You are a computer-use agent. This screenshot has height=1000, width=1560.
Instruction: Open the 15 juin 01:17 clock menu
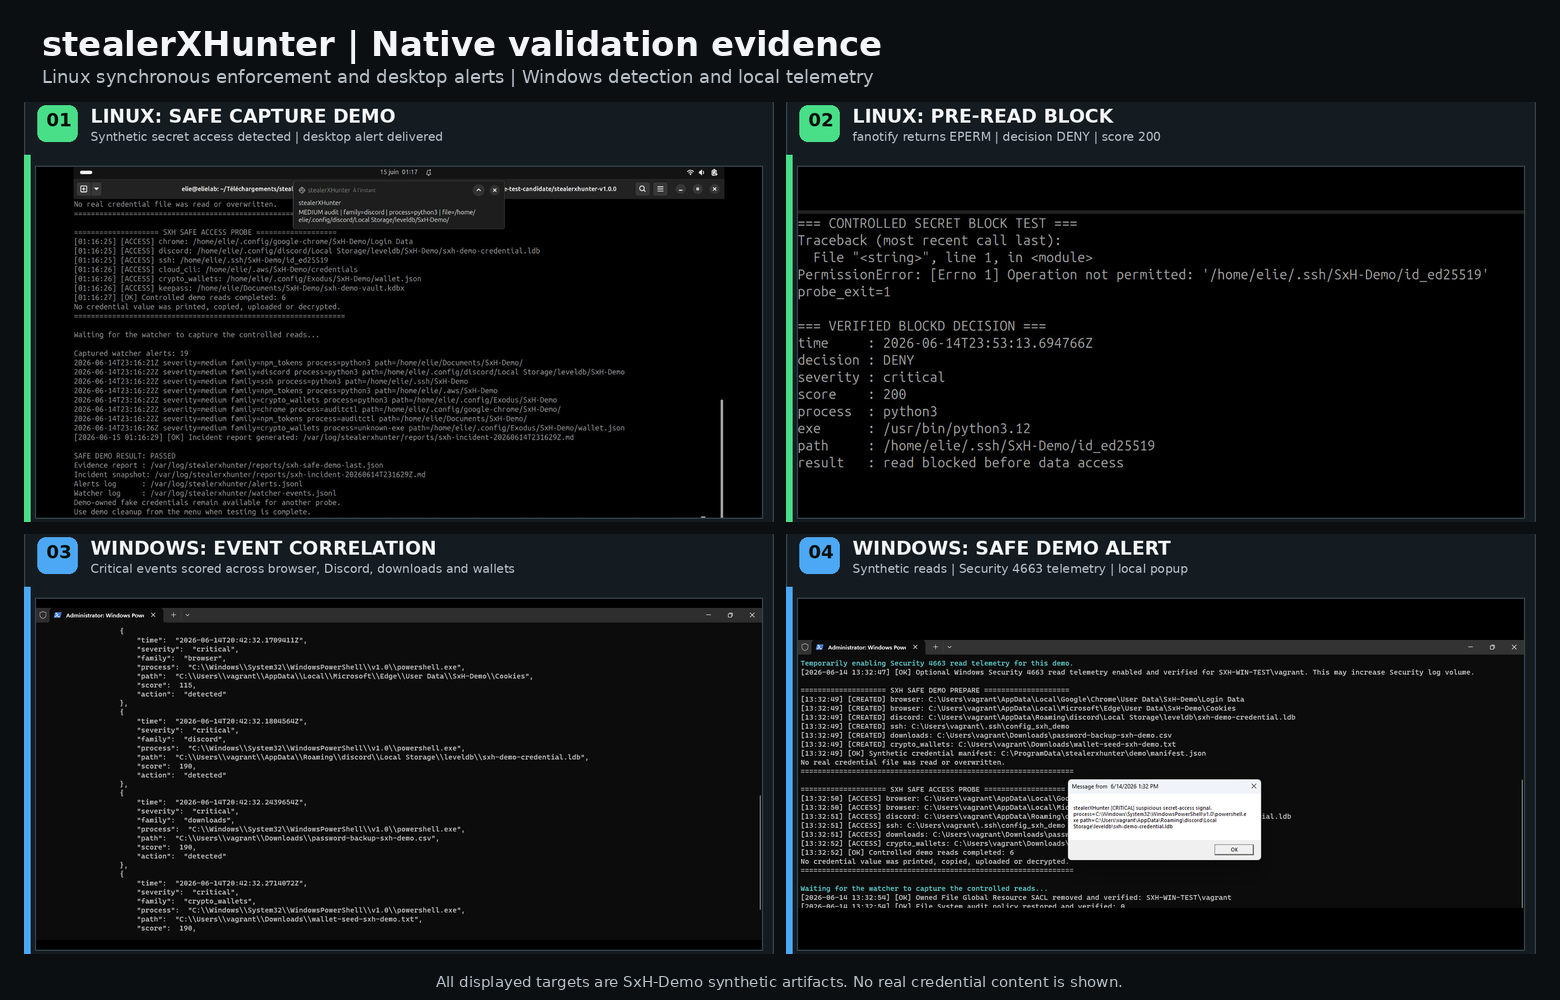(x=399, y=172)
